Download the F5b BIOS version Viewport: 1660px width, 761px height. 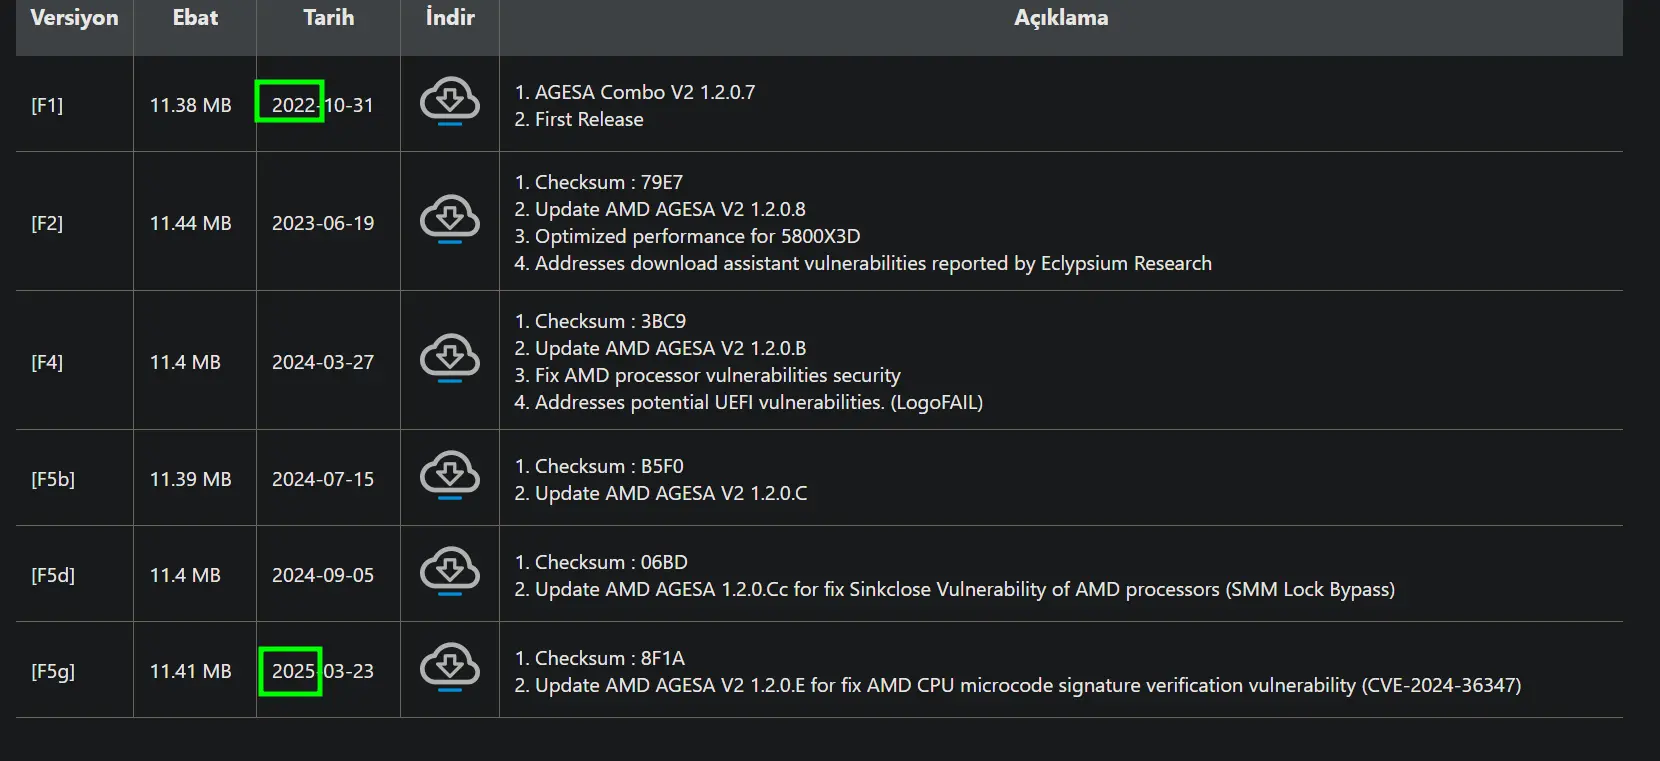(450, 475)
